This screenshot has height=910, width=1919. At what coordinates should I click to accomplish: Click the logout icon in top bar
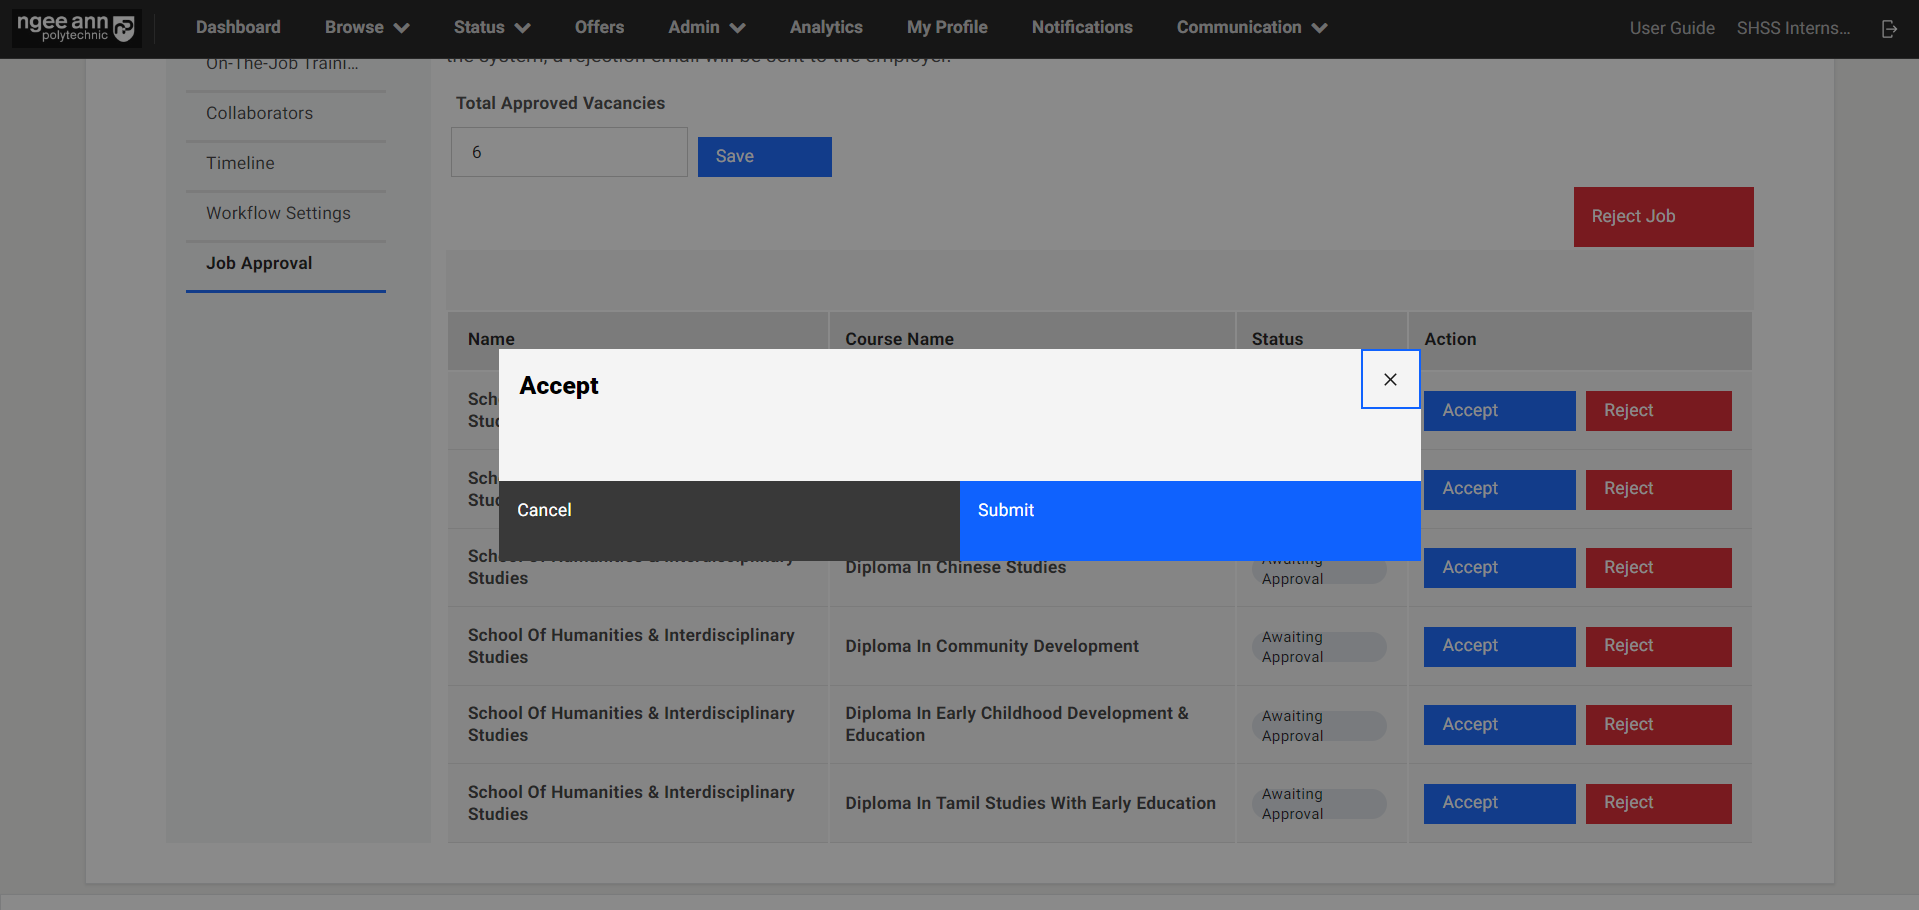(x=1888, y=28)
